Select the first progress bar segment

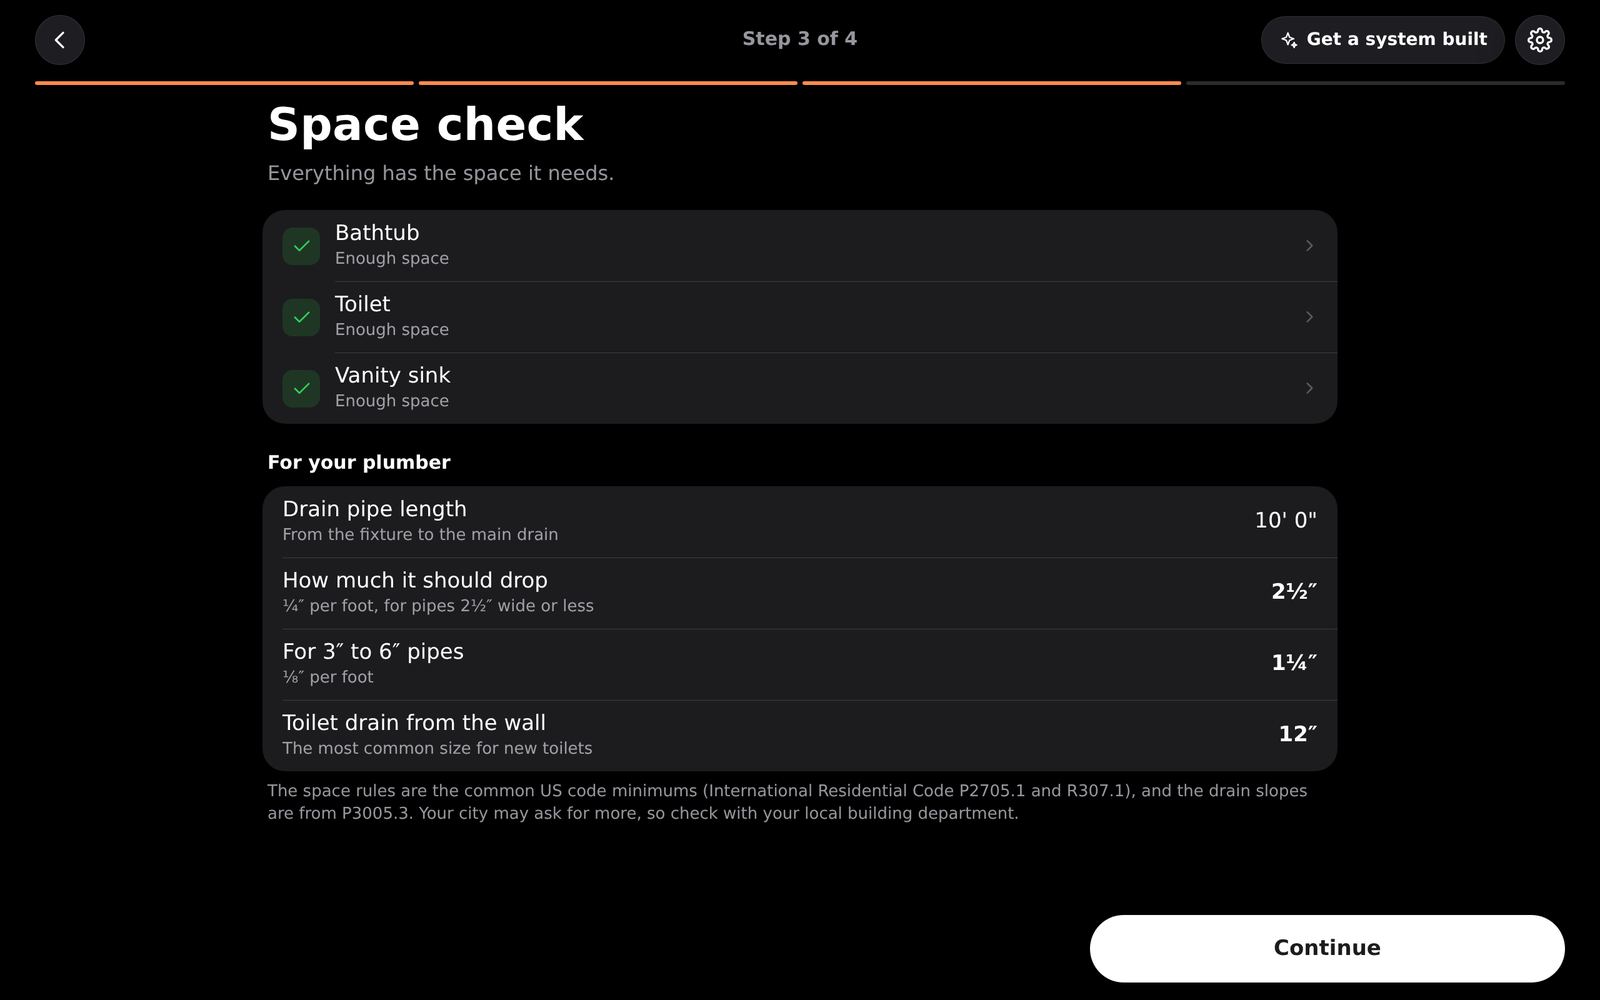pyautogui.click(x=224, y=83)
